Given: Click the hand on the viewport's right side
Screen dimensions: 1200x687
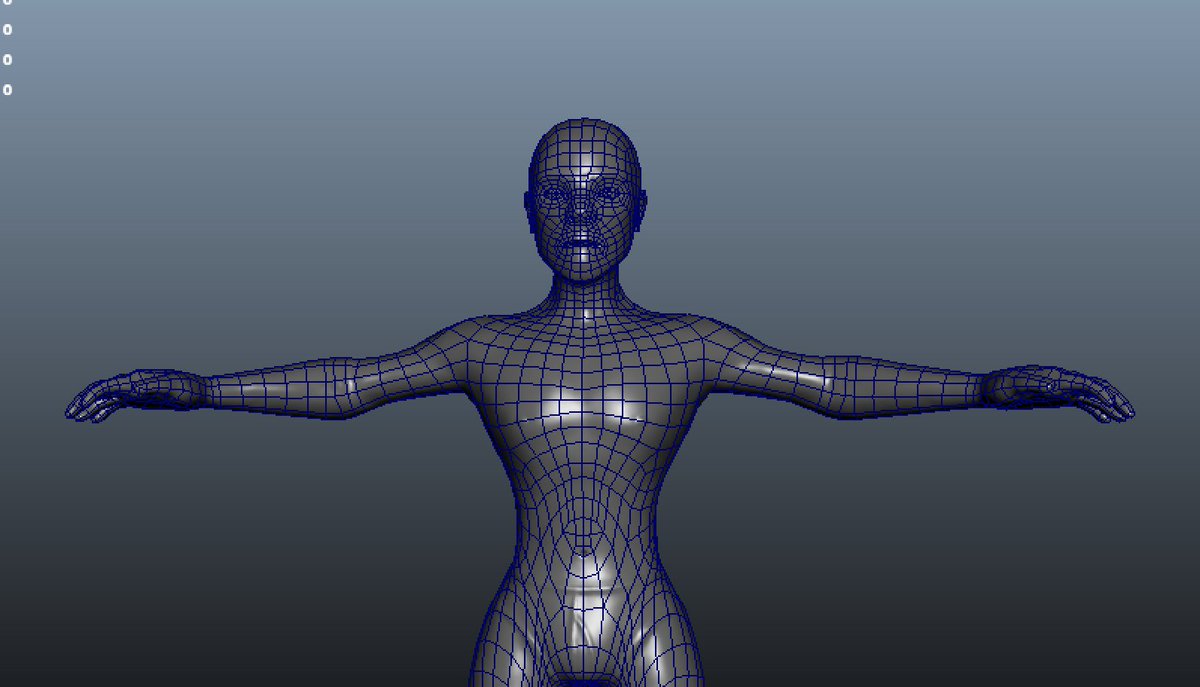Looking at the screenshot, I should coord(1060,393).
